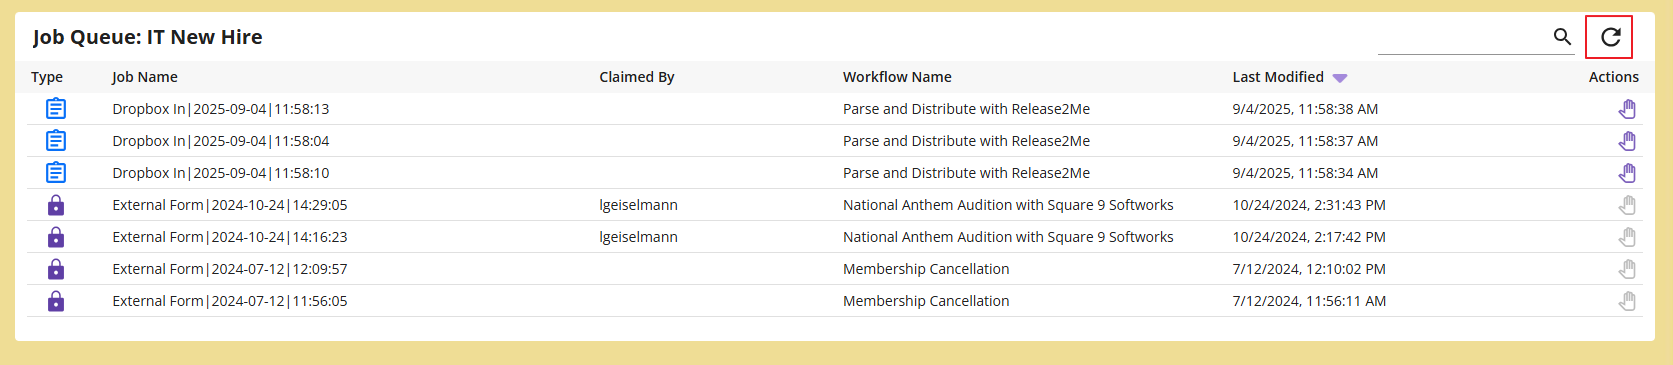The height and width of the screenshot is (365, 1673).
Task: Click the Job Queue: IT New Hire title
Action: pos(147,37)
